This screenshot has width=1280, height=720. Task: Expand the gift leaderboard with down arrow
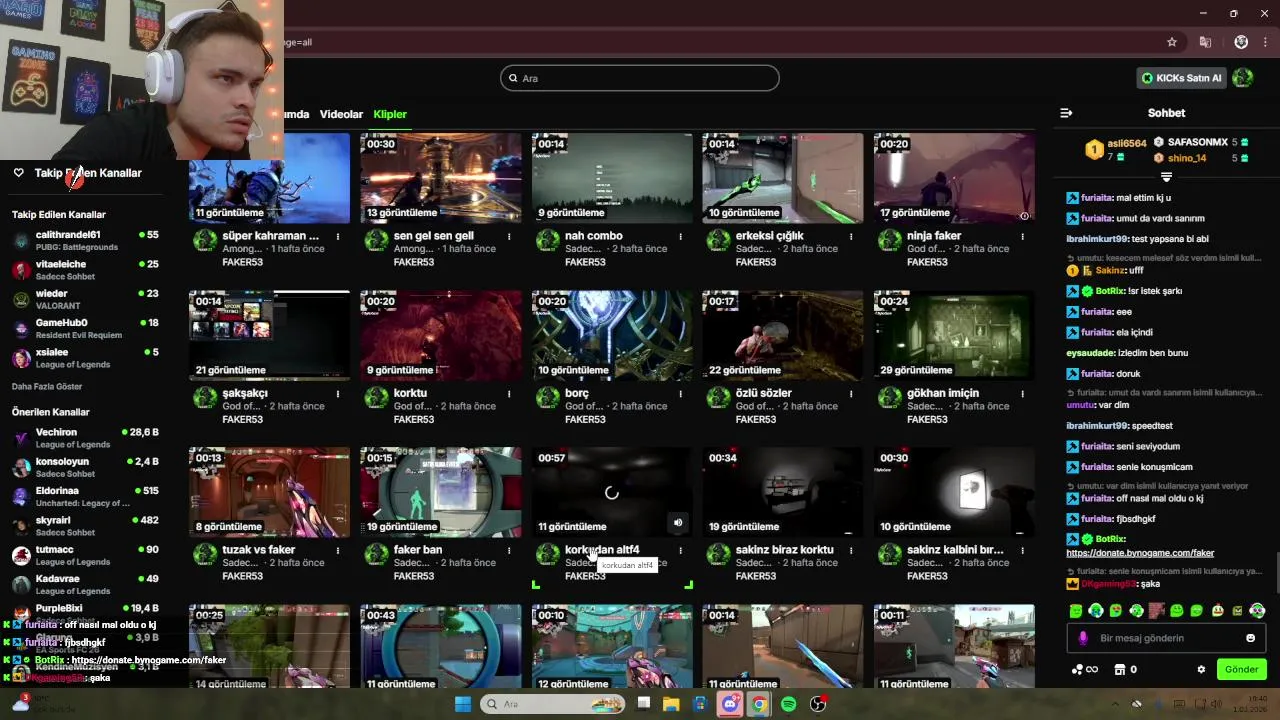[x=1166, y=176]
